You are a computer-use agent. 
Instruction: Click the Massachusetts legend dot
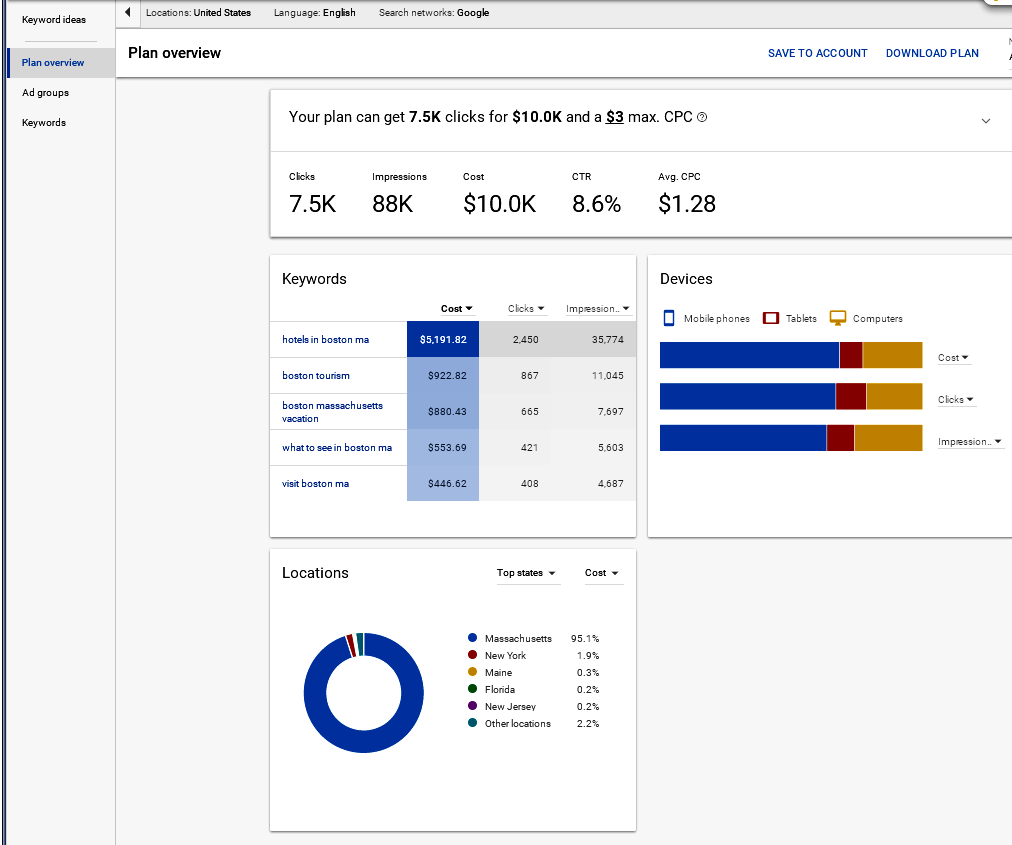pyautogui.click(x=472, y=638)
